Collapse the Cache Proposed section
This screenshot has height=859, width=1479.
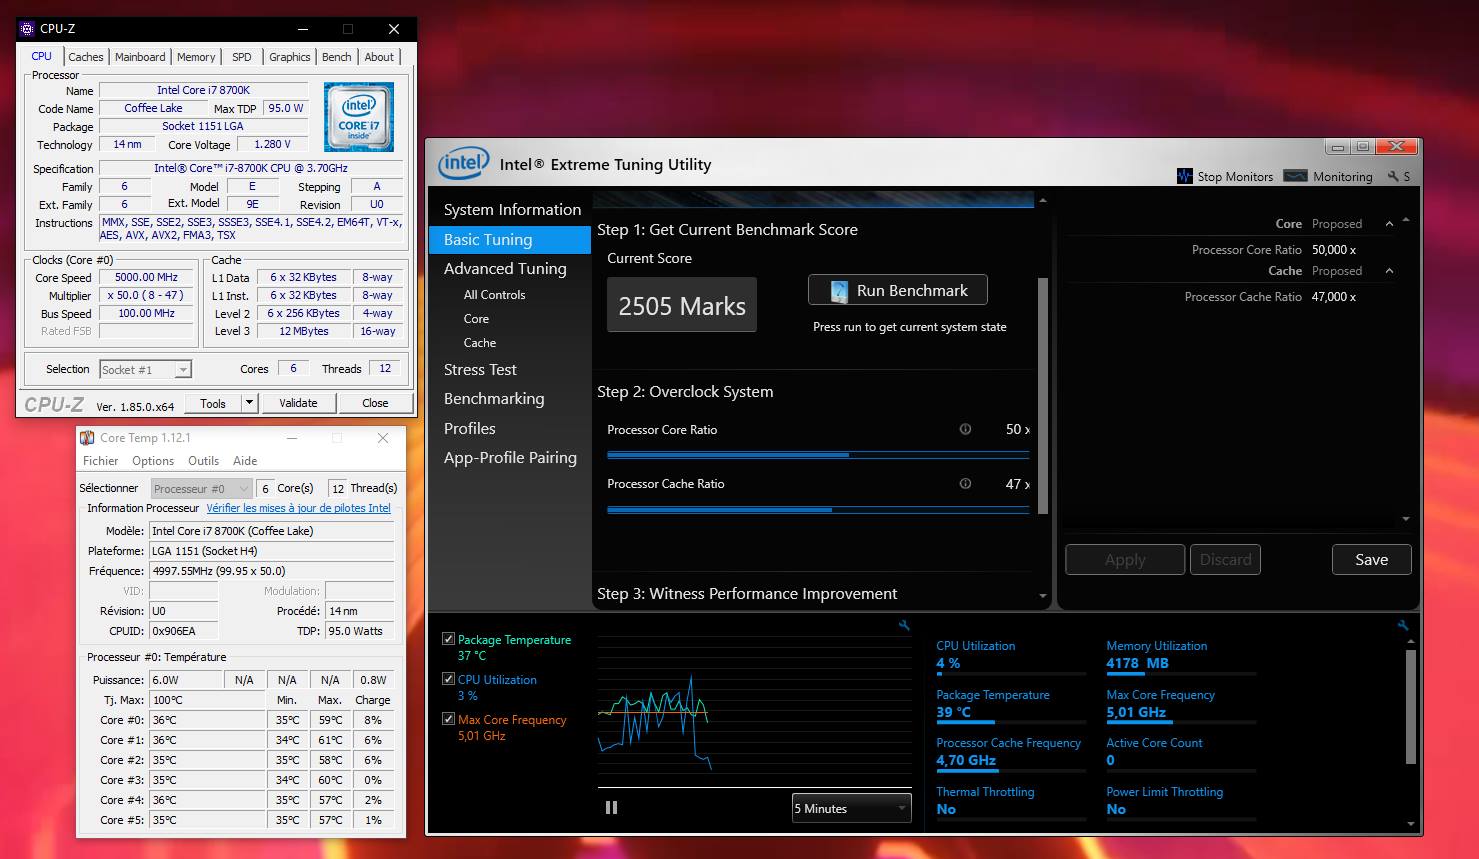pyautogui.click(x=1389, y=271)
